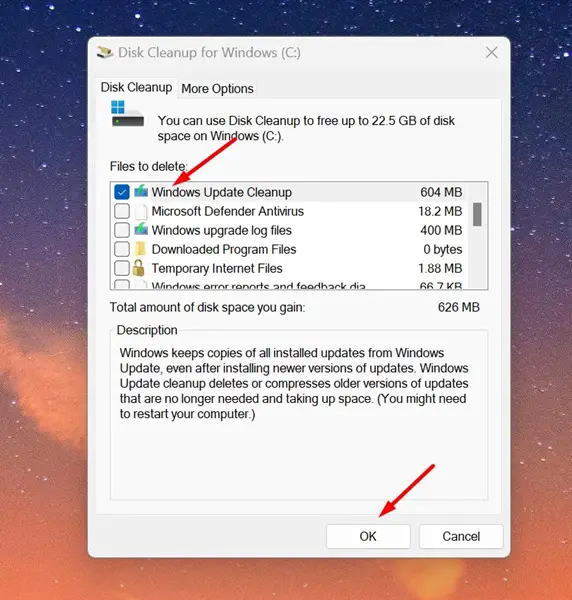The width and height of the screenshot is (572, 600).
Task: Click the Disk Cleanup broom icon in title bar
Action: pyautogui.click(x=105, y=52)
